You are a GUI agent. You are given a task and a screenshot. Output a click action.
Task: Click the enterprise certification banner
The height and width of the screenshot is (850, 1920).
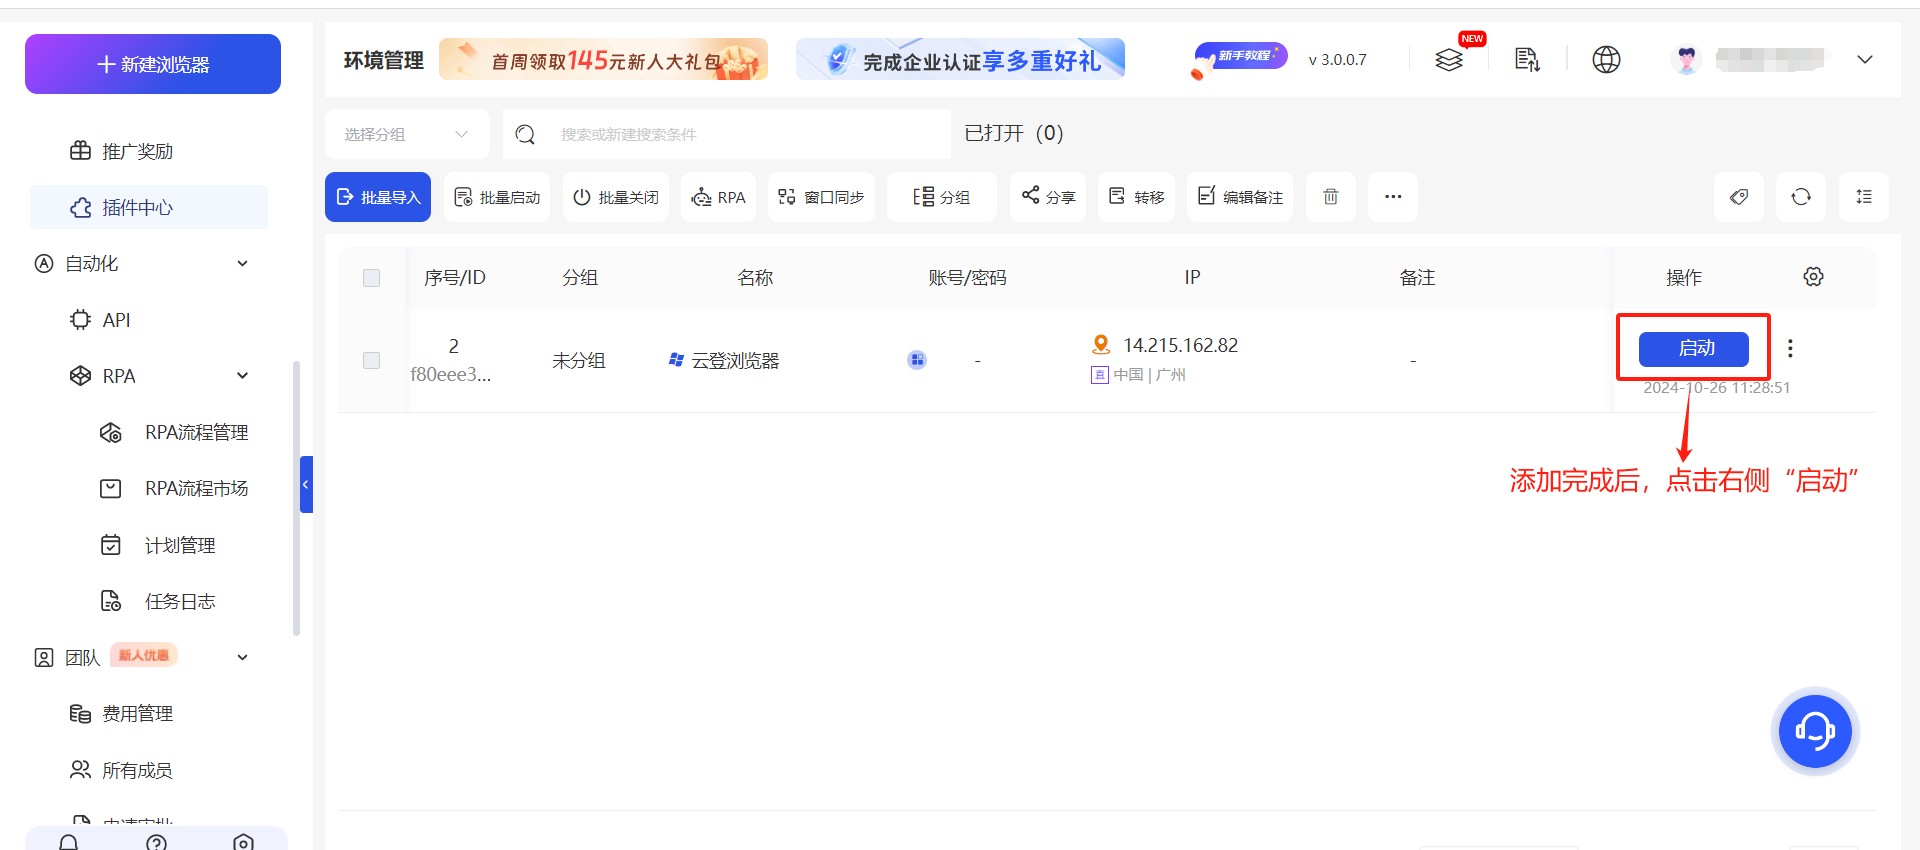tap(960, 60)
